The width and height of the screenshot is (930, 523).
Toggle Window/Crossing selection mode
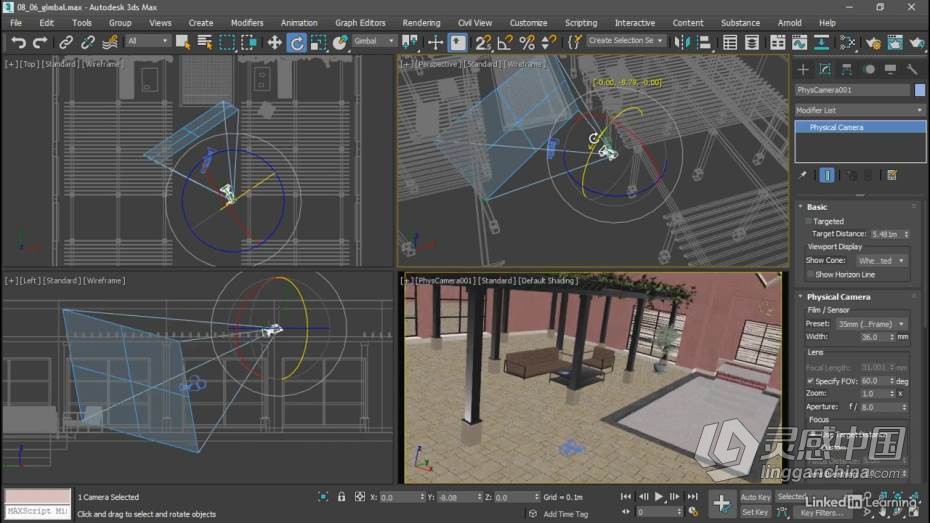point(249,42)
